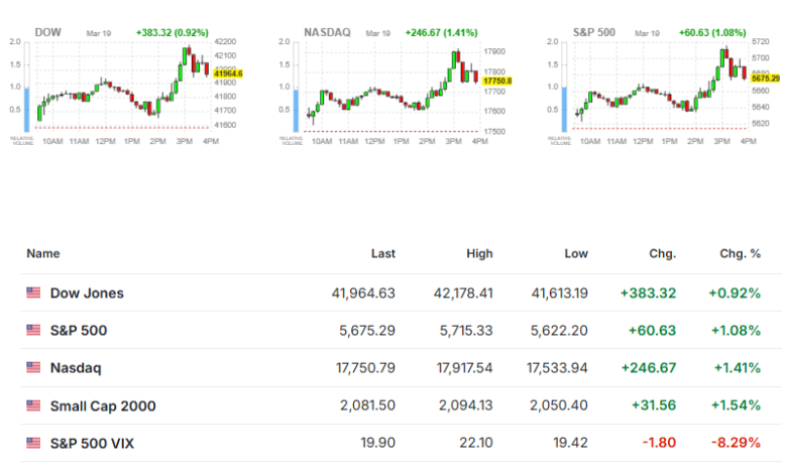Click Dow Jones change +383.32 in table
Viewport: 800px width, 467px height.
(x=648, y=293)
